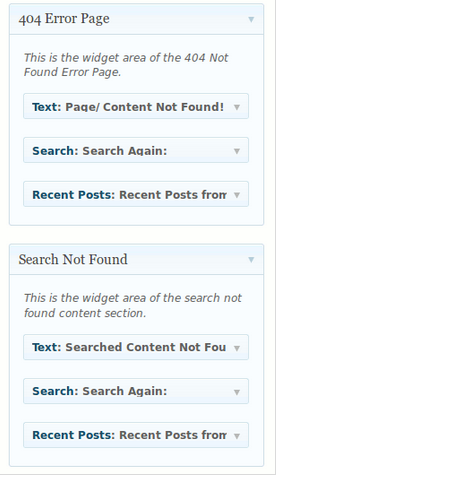Expand Recent Posts widget arrow in 404 Error Page

tap(237, 195)
